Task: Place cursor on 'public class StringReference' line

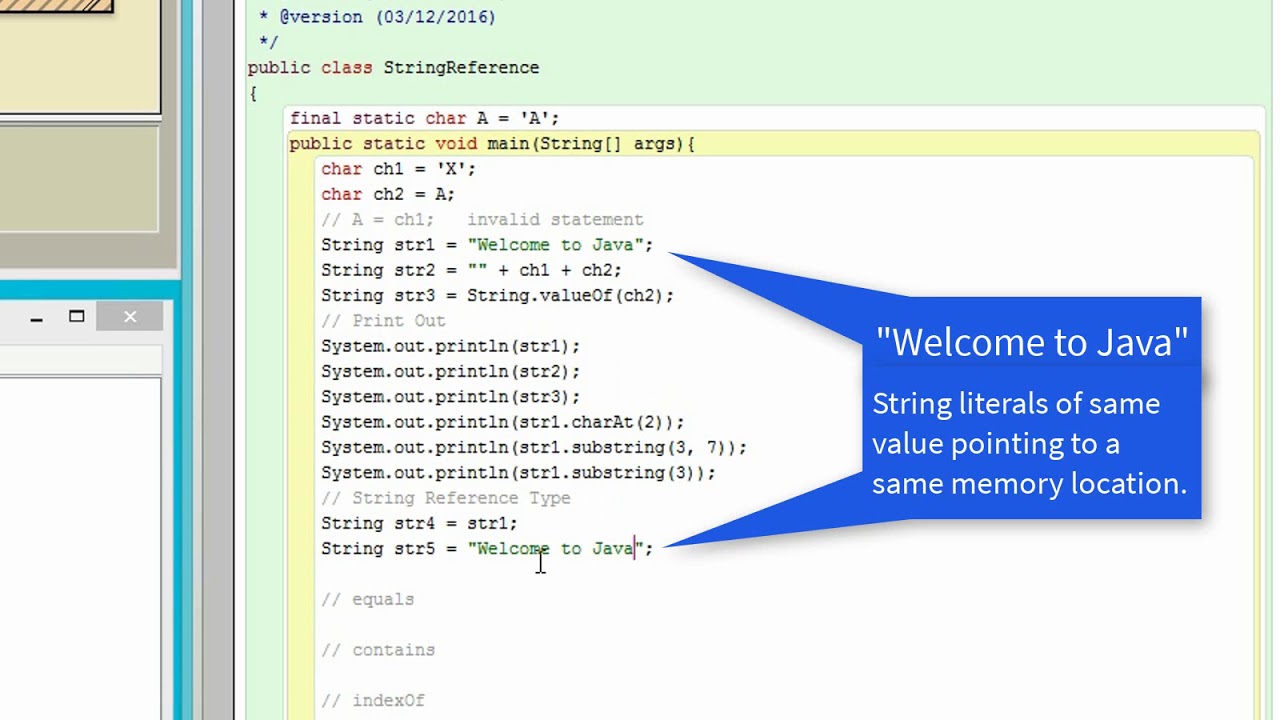Action: pos(394,68)
